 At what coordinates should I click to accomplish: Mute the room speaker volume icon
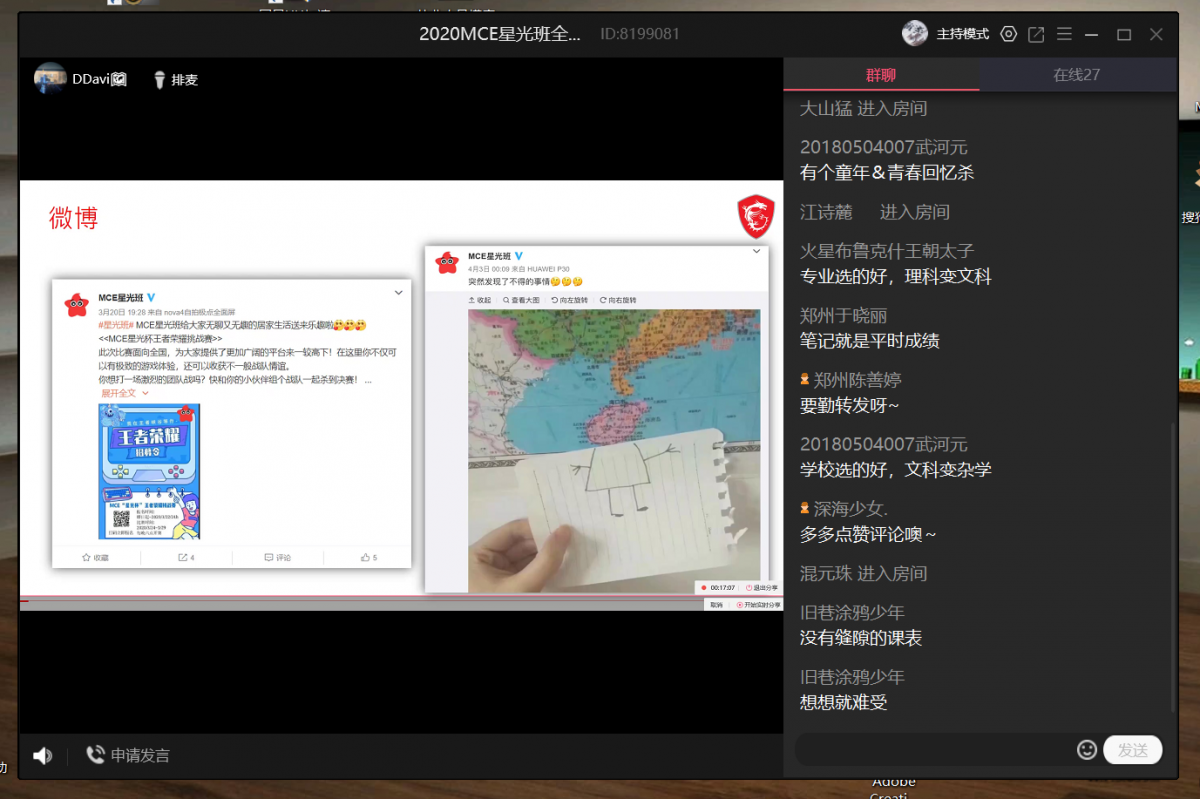(x=42, y=756)
